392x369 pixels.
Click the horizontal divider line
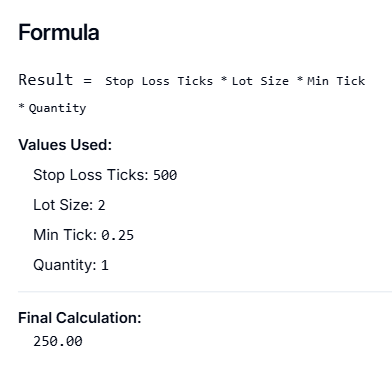click(x=205, y=292)
